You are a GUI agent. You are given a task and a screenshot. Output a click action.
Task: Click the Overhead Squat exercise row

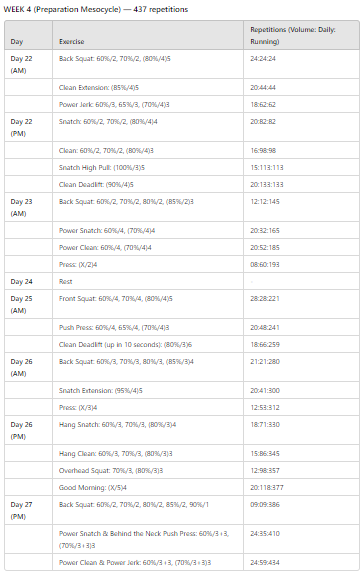(182, 470)
